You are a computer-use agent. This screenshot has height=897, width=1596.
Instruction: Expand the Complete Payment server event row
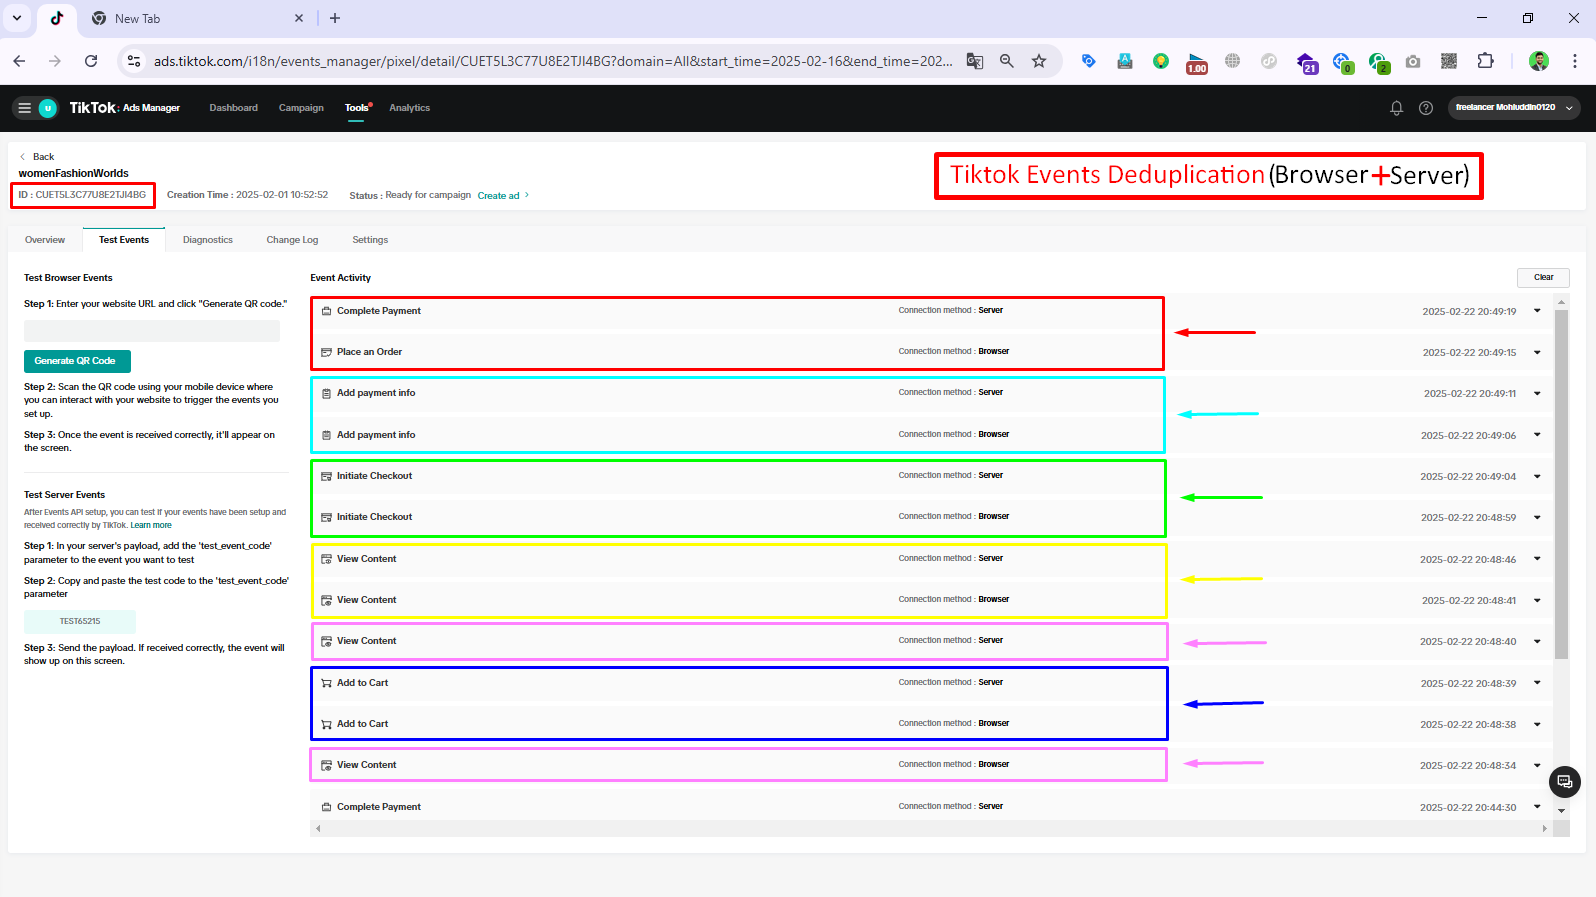(1537, 311)
